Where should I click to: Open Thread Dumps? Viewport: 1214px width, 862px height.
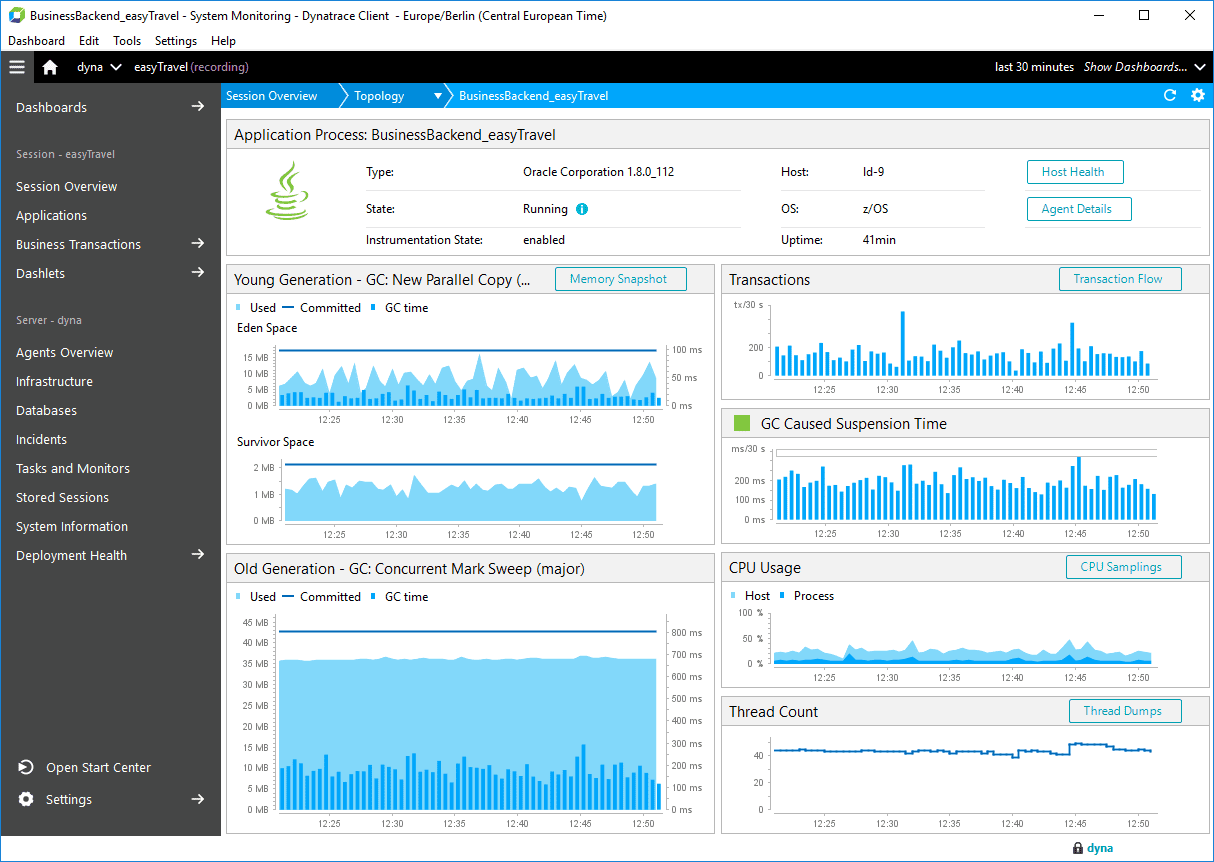[x=1123, y=711]
